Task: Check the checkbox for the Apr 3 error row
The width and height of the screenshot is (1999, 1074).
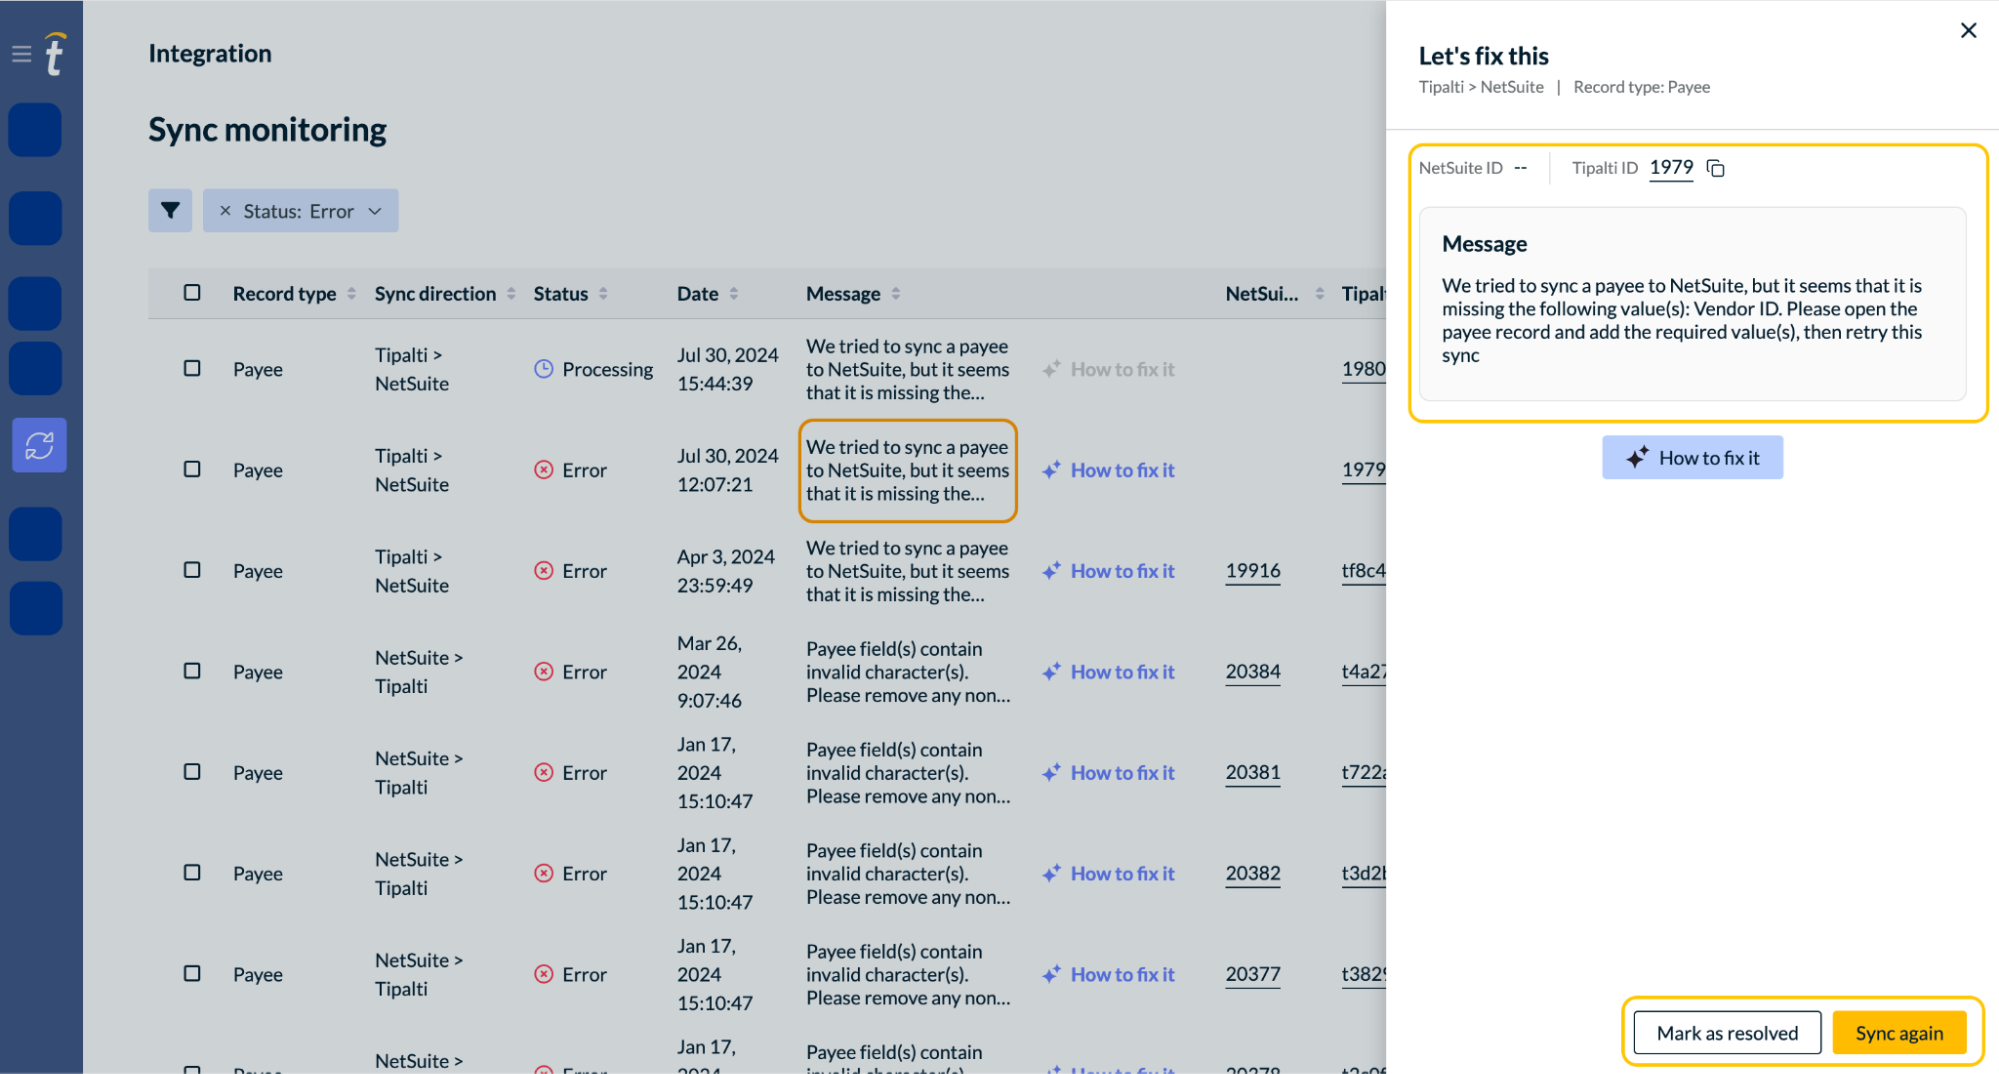Action: [191, 570]
